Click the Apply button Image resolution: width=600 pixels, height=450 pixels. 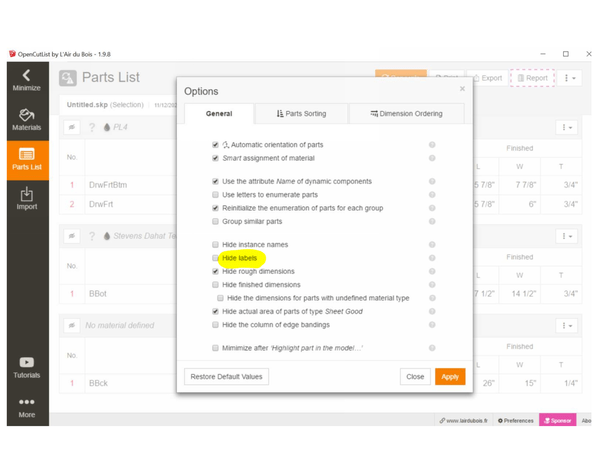[x=450, y=377]
